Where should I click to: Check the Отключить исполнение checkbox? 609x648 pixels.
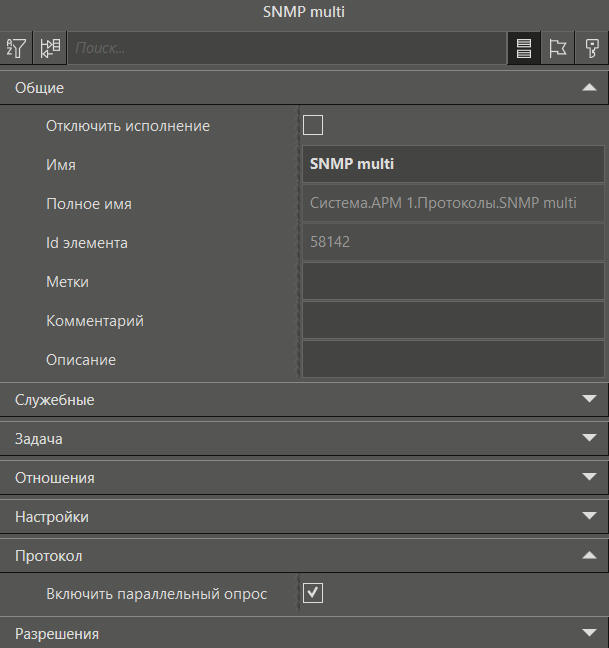313,125
